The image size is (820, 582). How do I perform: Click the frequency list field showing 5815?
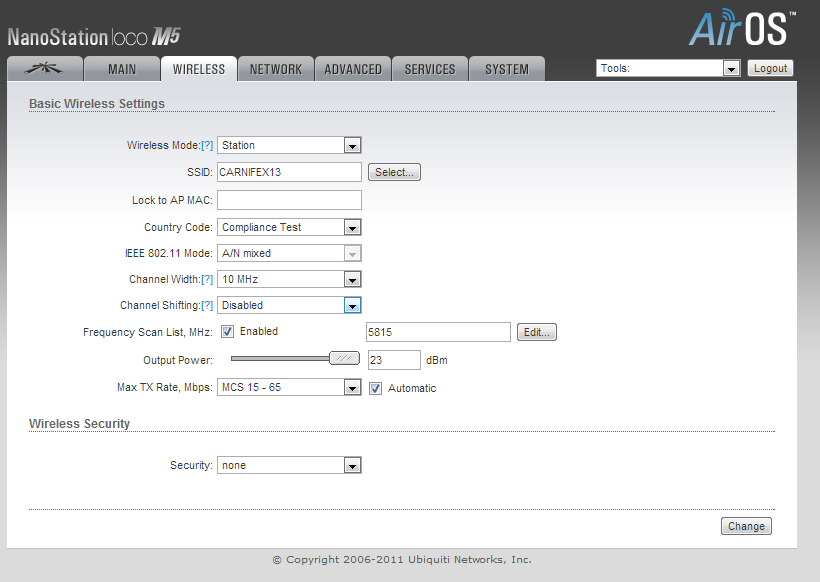coord(438,332)
